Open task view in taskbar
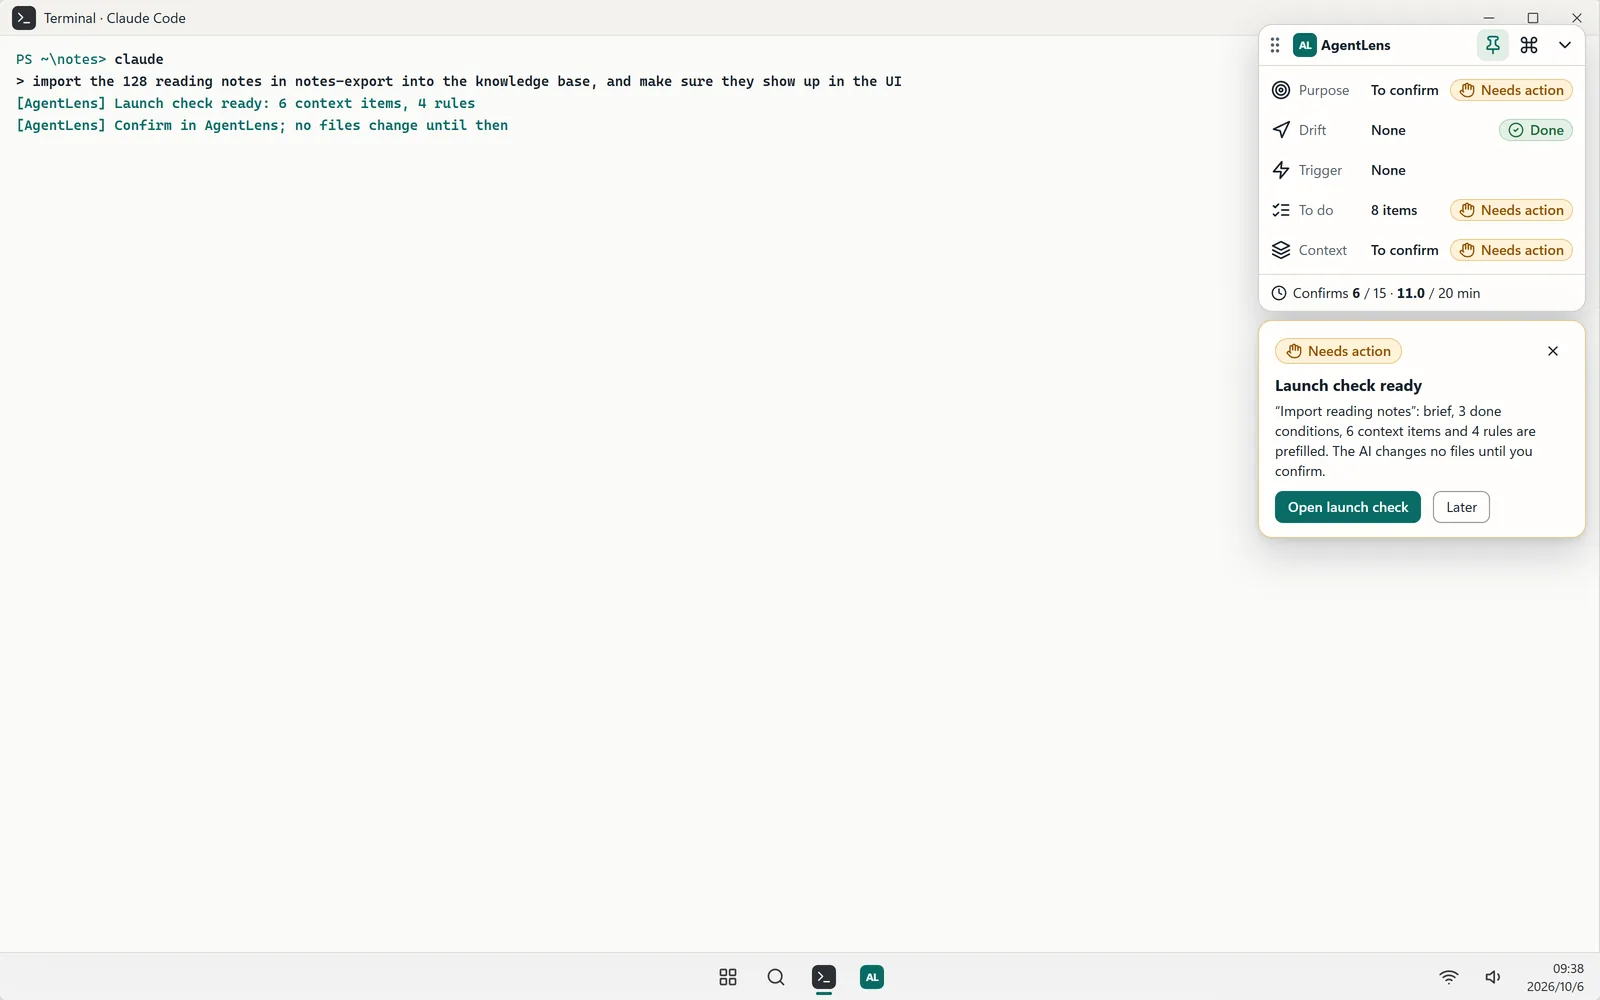Image resolution: width=1600 pixels, height=1000 pixels. point(728,977)
